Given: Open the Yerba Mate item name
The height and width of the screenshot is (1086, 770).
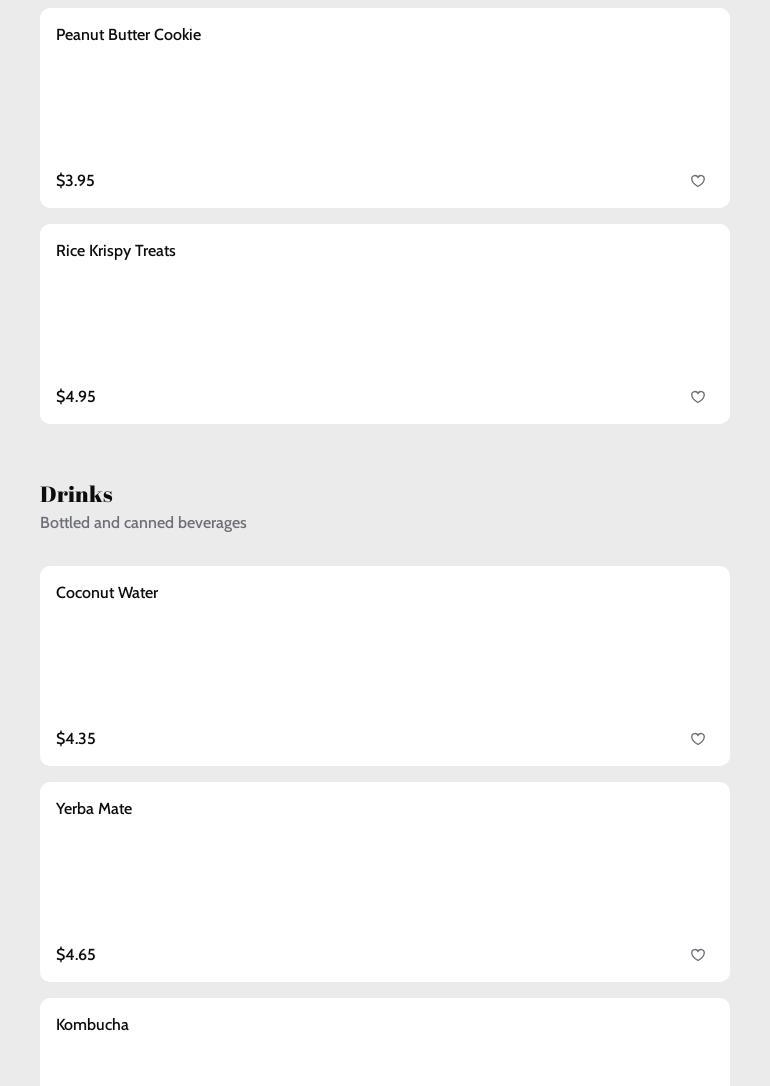Looking at the screenshot, I should (x=94, y=809).
